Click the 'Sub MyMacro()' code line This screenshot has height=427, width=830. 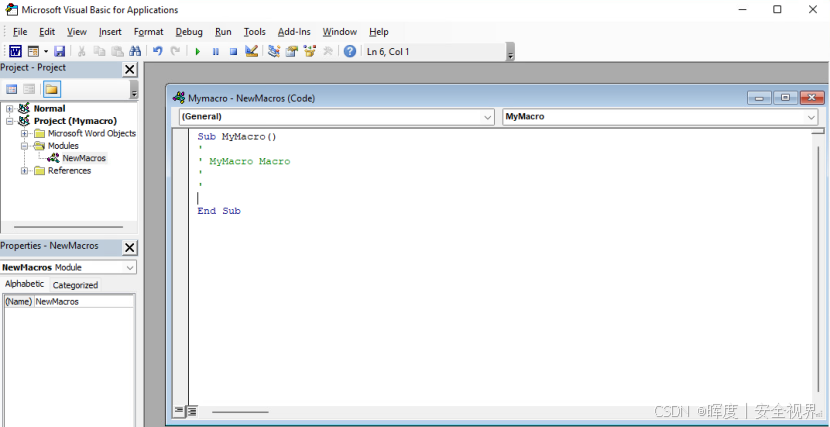(237, 137)
